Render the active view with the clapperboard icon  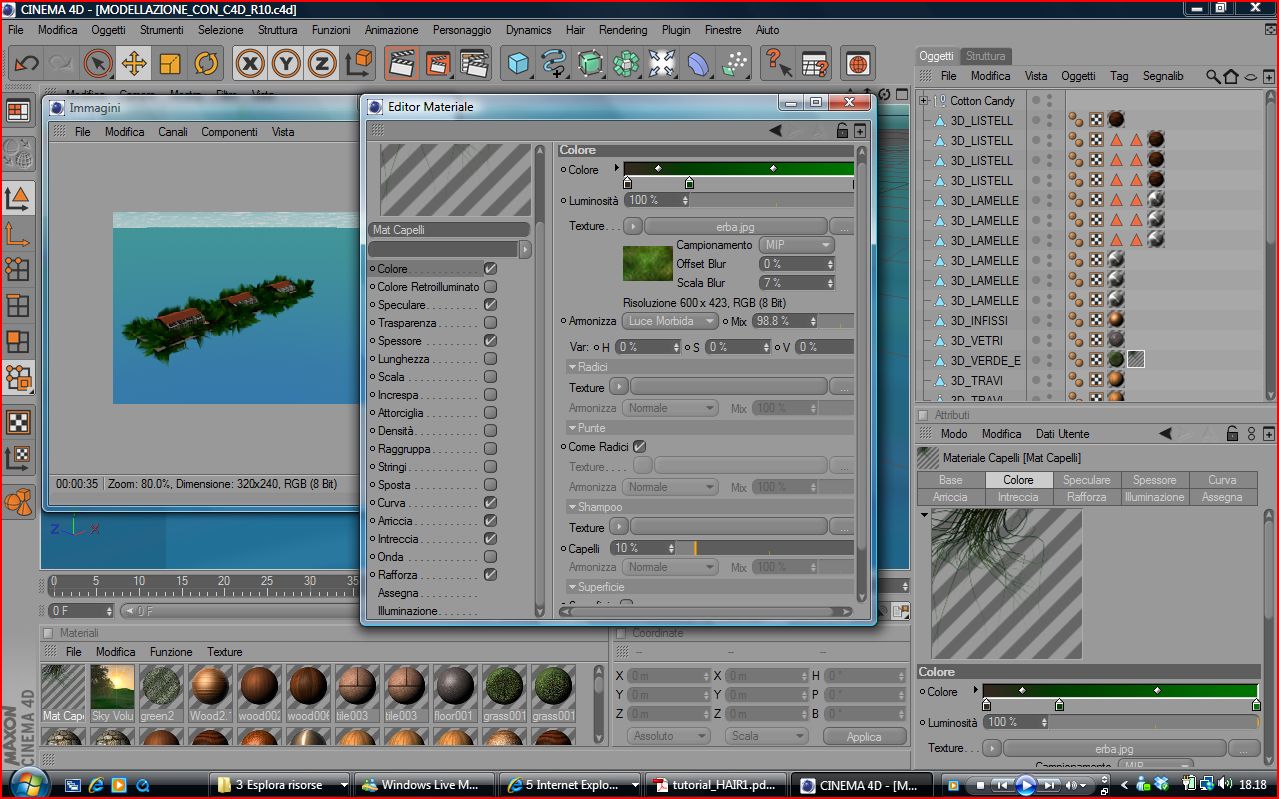pos(401,64)
